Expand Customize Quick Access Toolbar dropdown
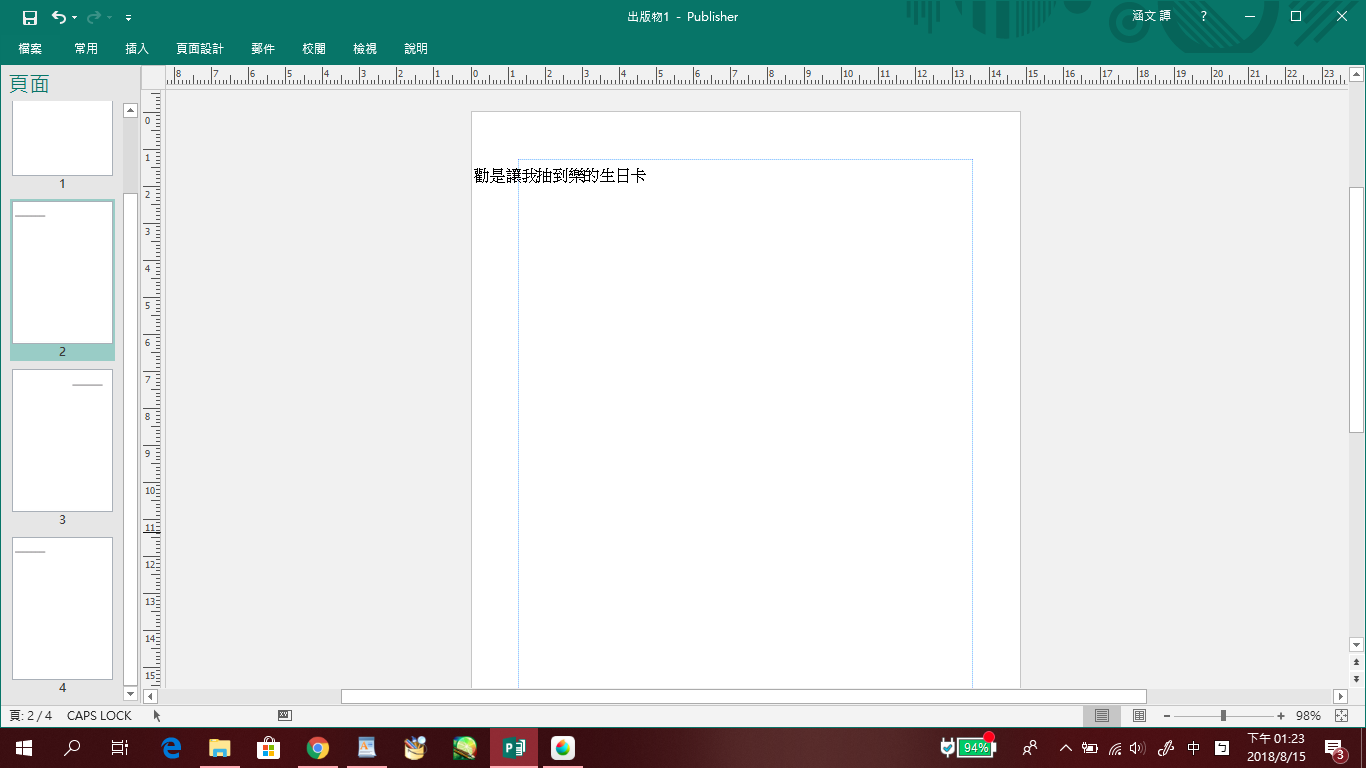 pyautogui.click(x=128, y=18)
